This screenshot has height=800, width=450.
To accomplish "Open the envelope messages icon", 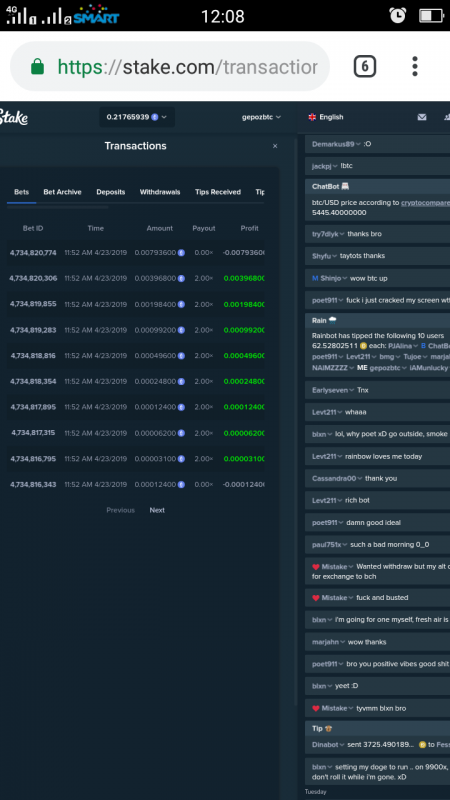I will tap(422, 117).
